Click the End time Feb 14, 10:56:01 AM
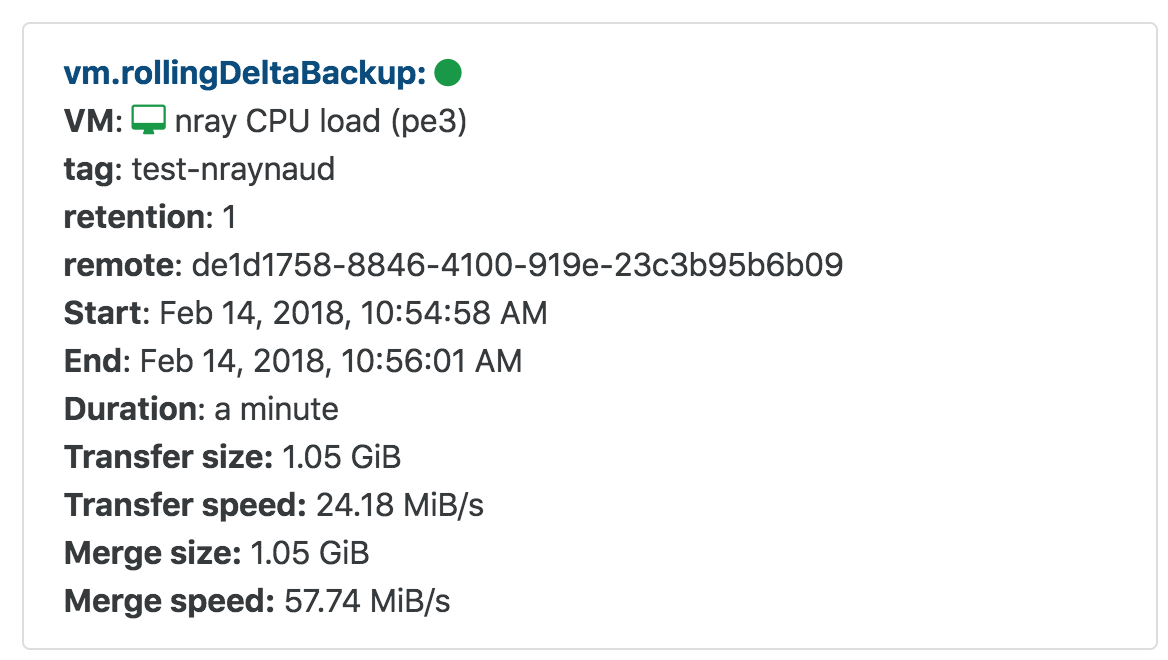The height and width of the screenshot is (660, 1168). [x=331, y=361]
